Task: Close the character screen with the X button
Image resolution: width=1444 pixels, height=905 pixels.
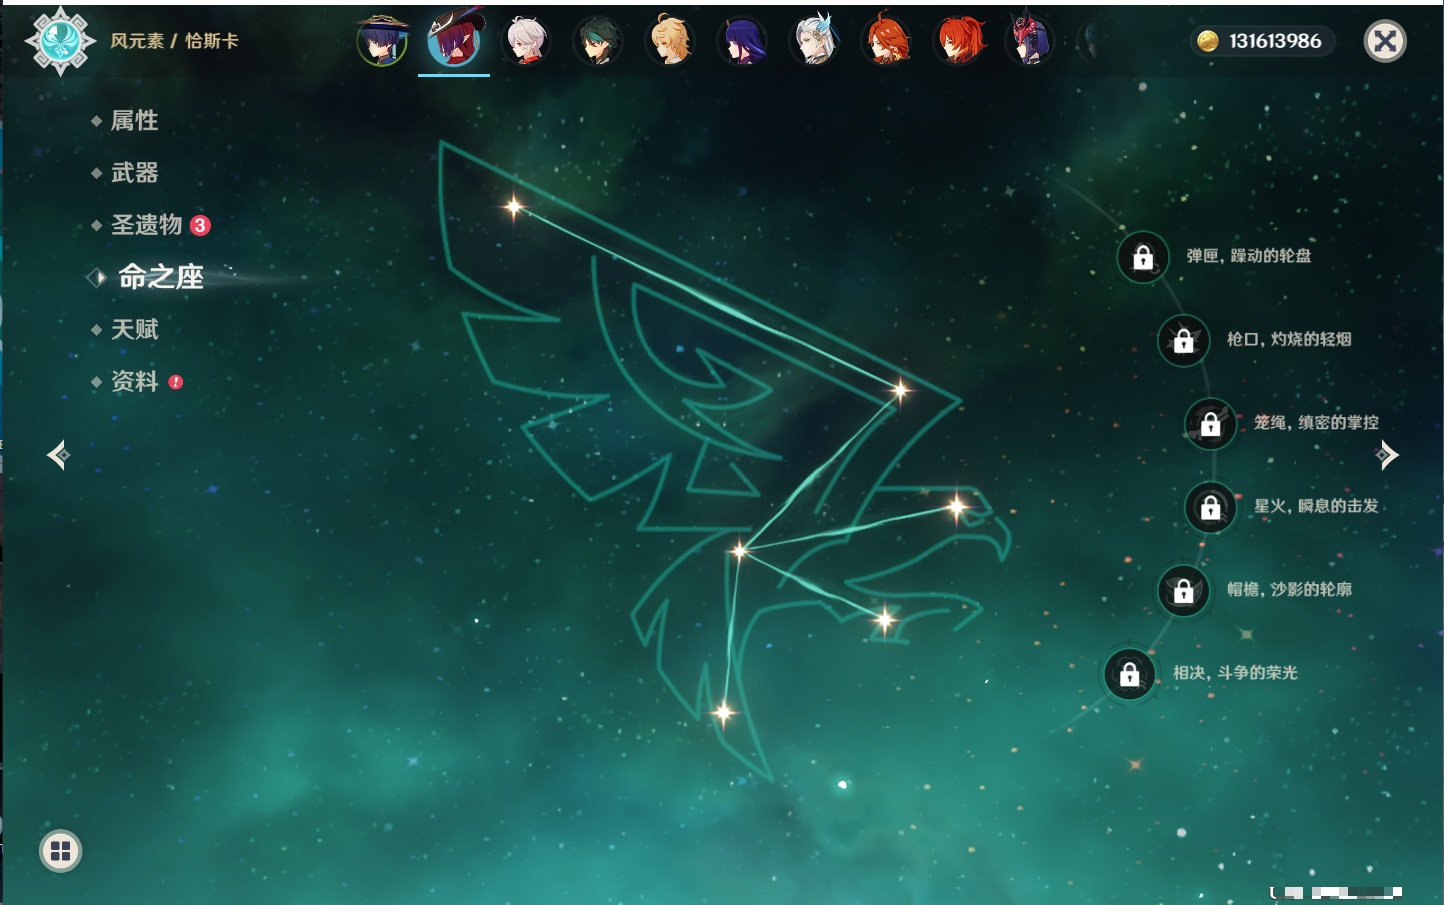Action: (1385, 41)
